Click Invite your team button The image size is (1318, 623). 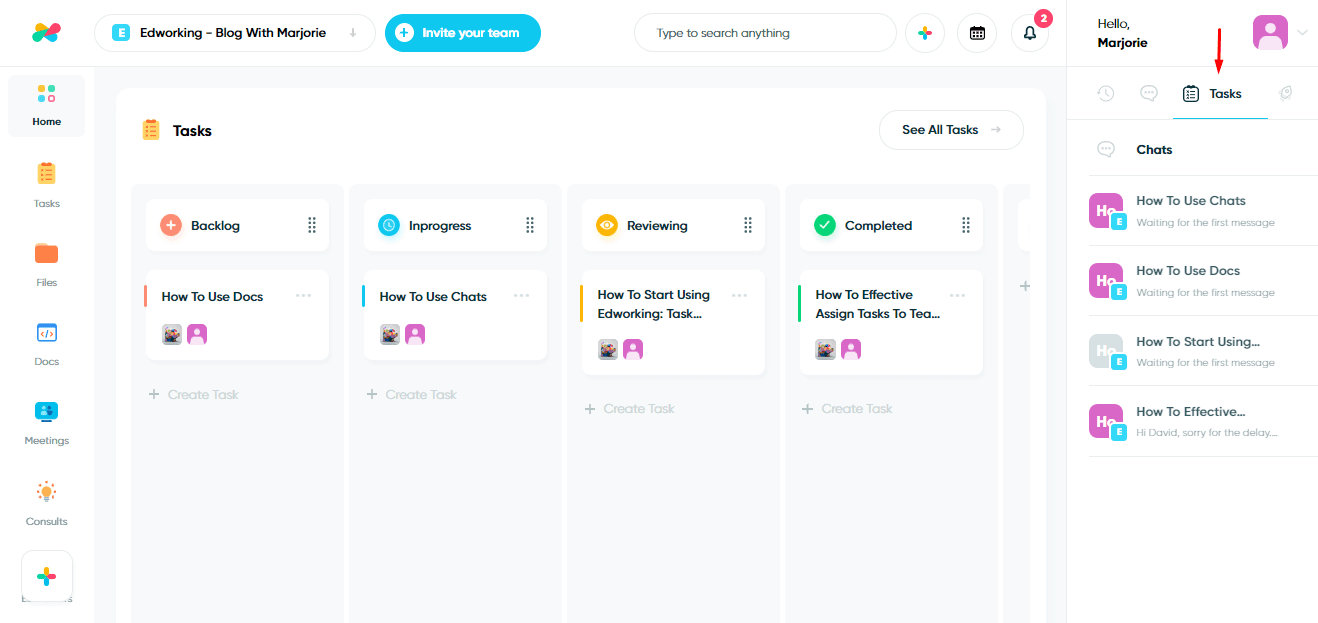click(463, 33)
